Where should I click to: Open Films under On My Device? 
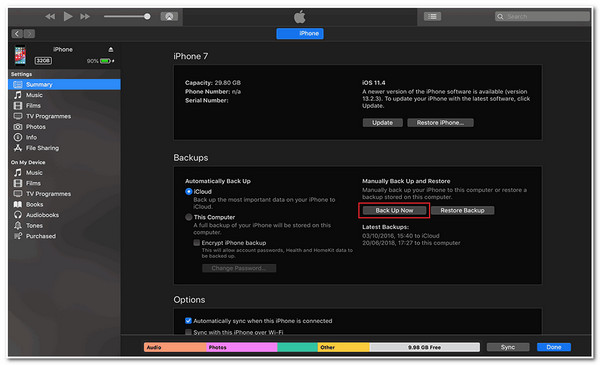[64, 183]
